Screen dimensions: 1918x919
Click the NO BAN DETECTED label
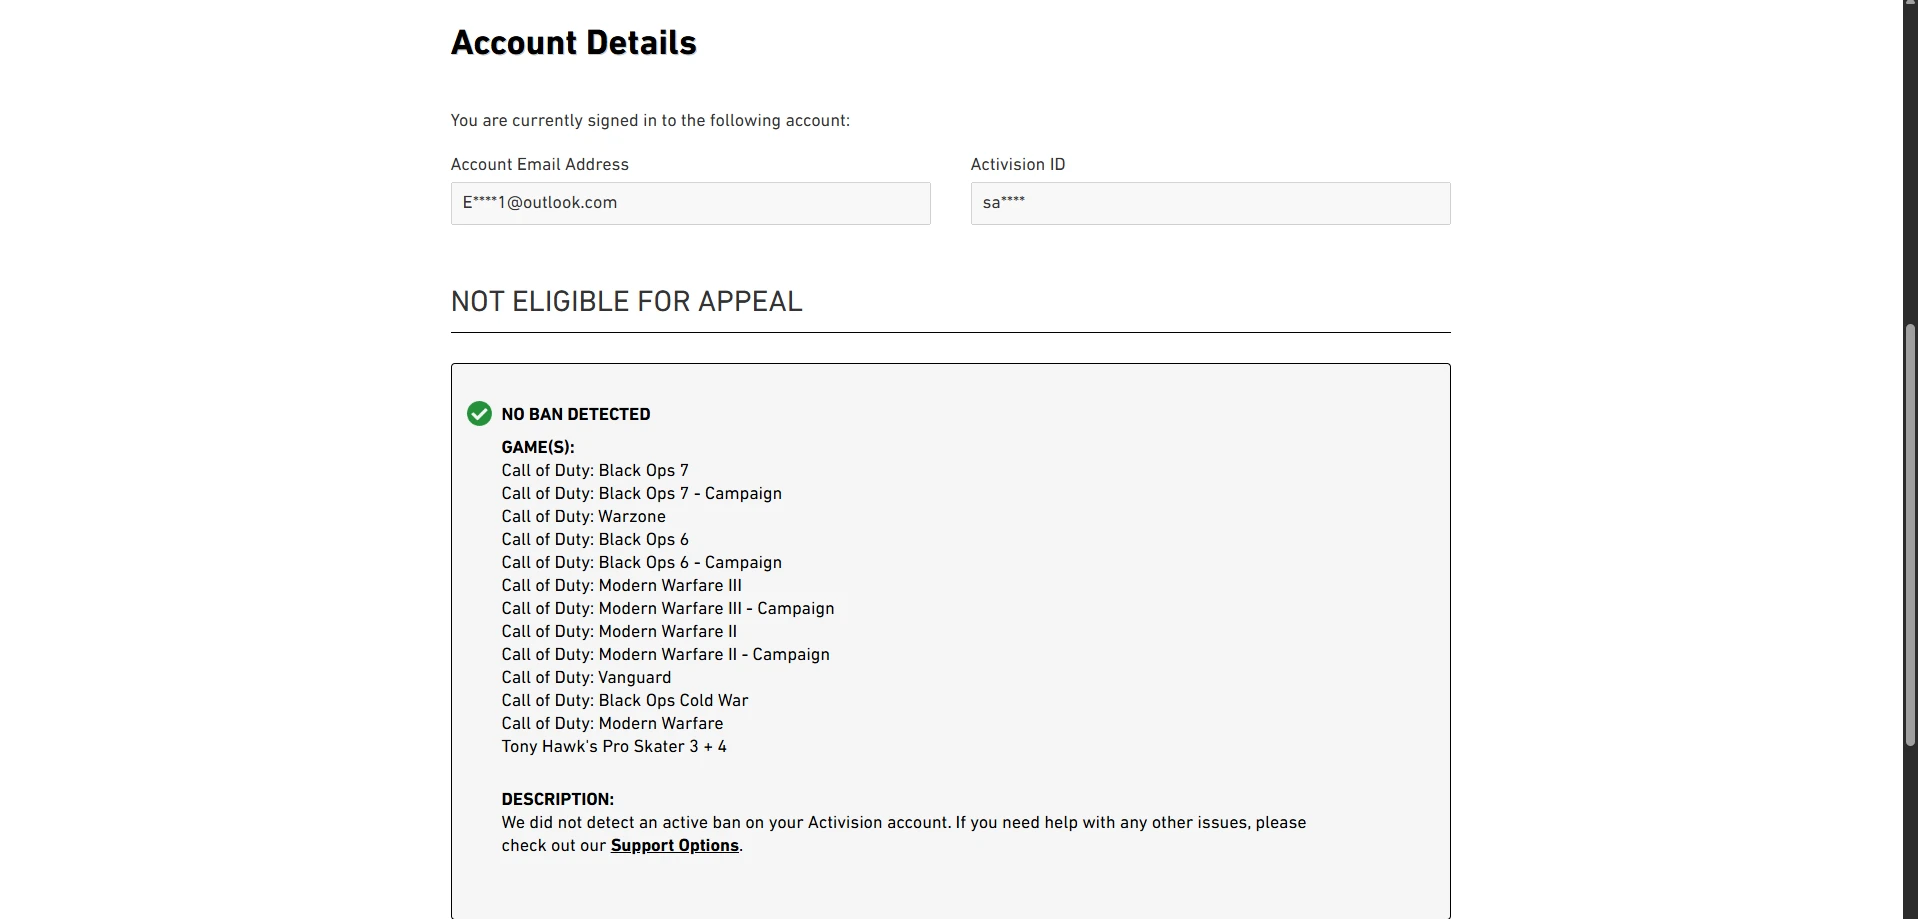(576, 414)
